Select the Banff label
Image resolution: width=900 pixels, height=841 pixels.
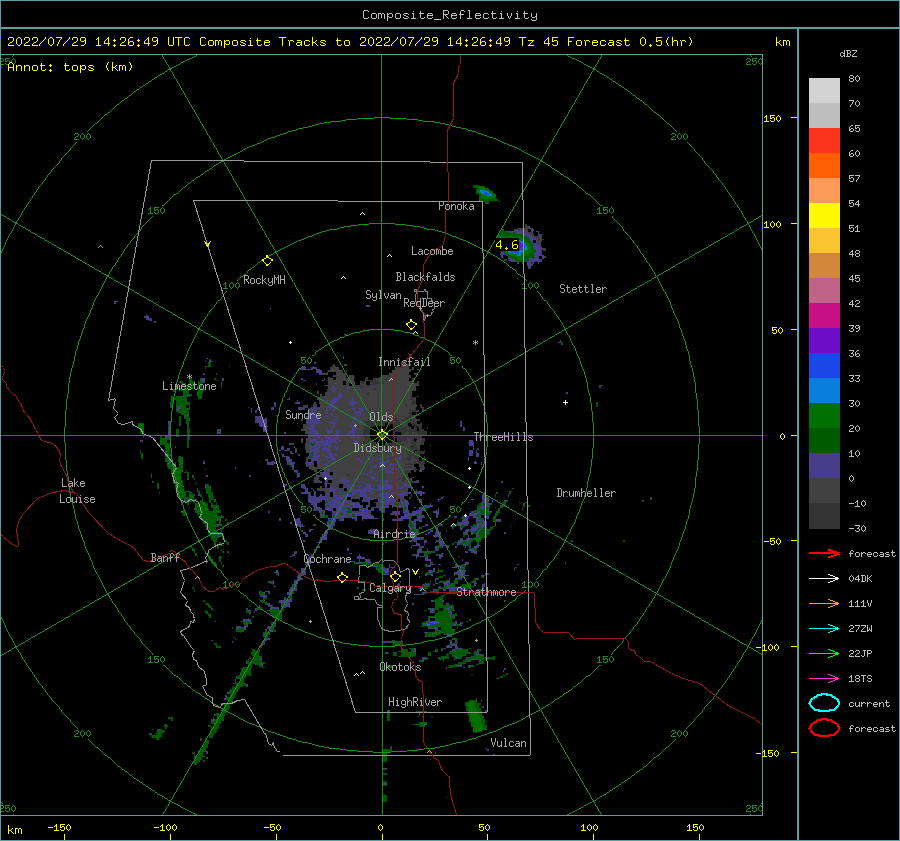point(165,557)
